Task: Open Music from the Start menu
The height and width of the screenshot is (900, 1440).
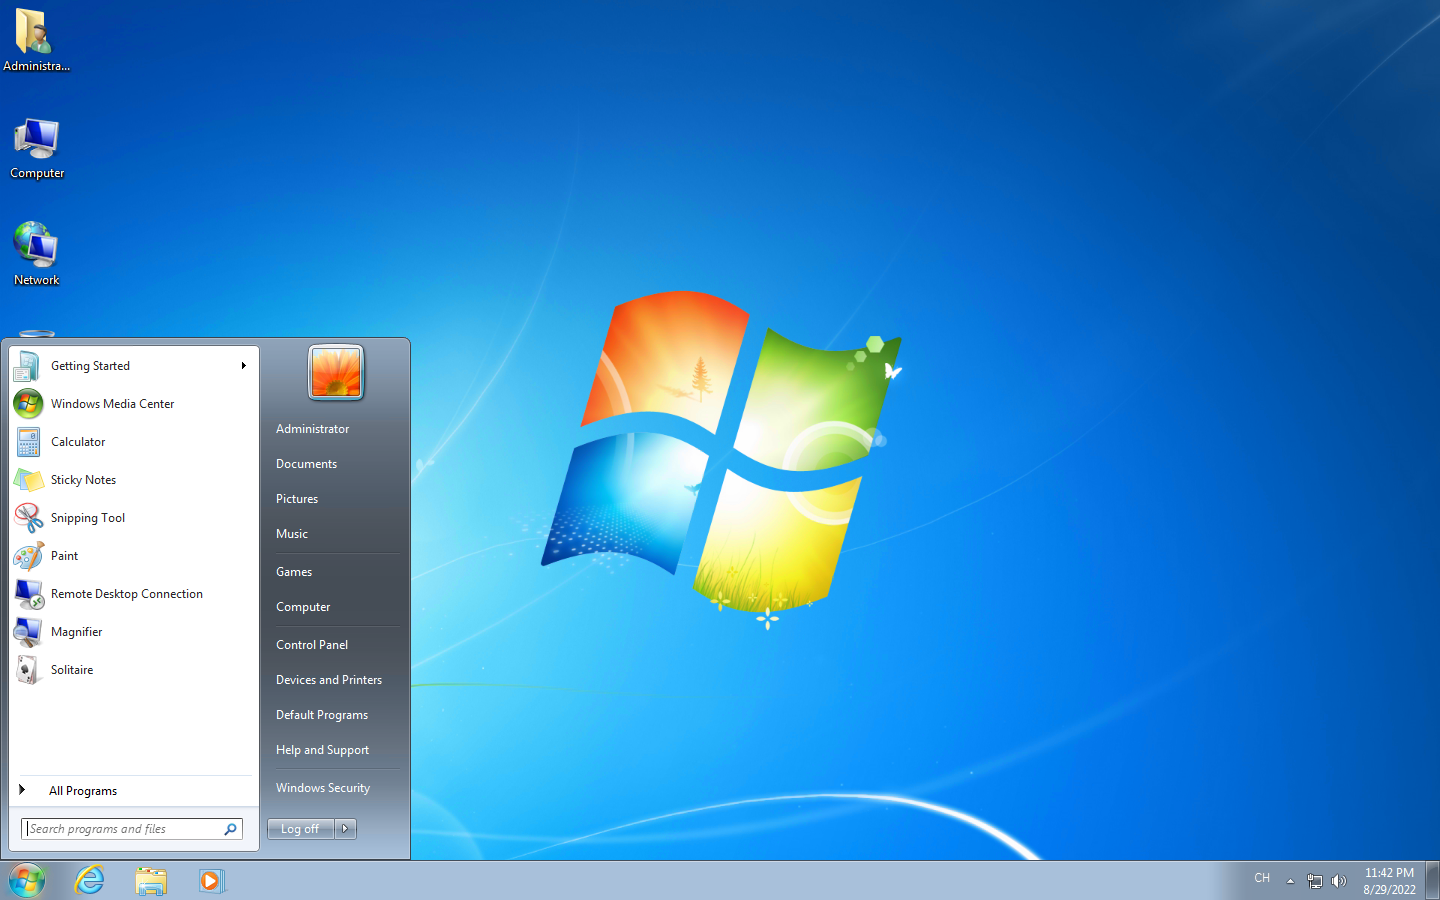Action: (292, 534)
